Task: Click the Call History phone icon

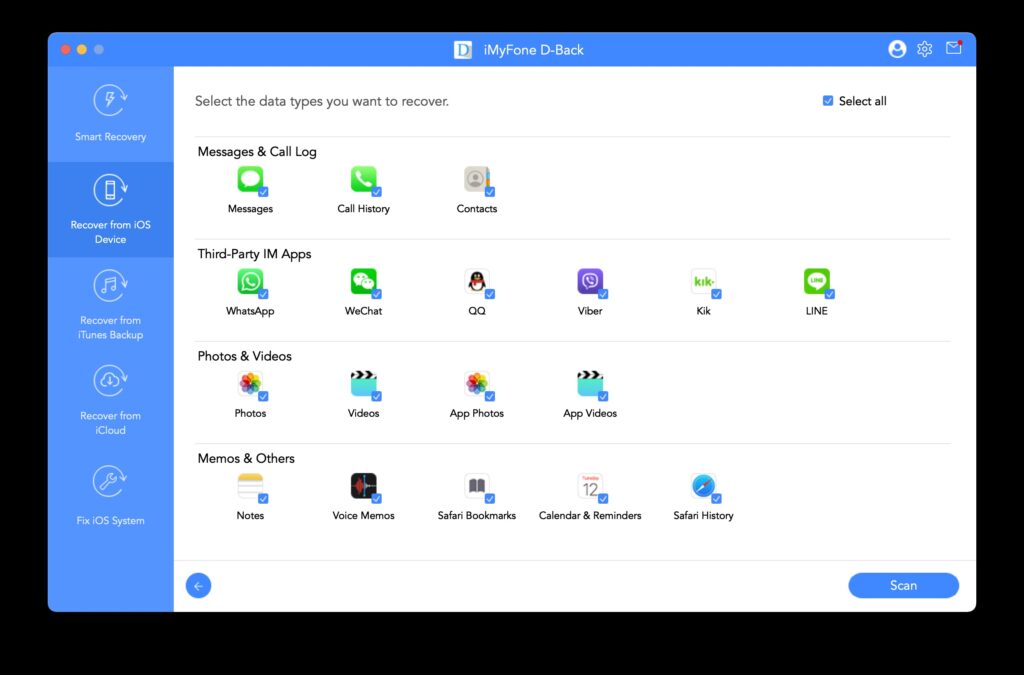Action: coord(363,179)
